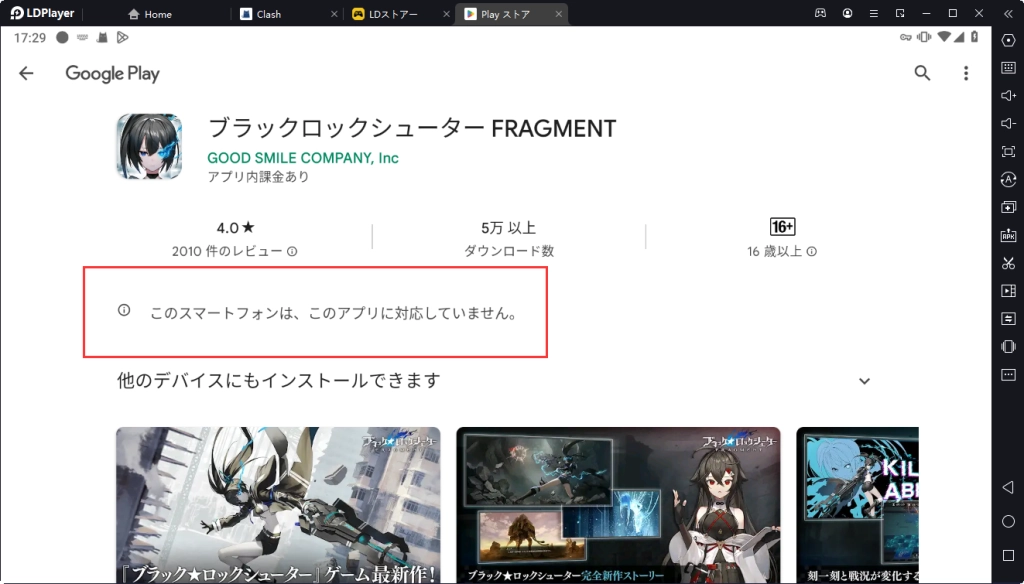The width and height of the screenshot is (1024, 584).
Task: Open gamepad settings in title bar
Action: tap(820, 13)
